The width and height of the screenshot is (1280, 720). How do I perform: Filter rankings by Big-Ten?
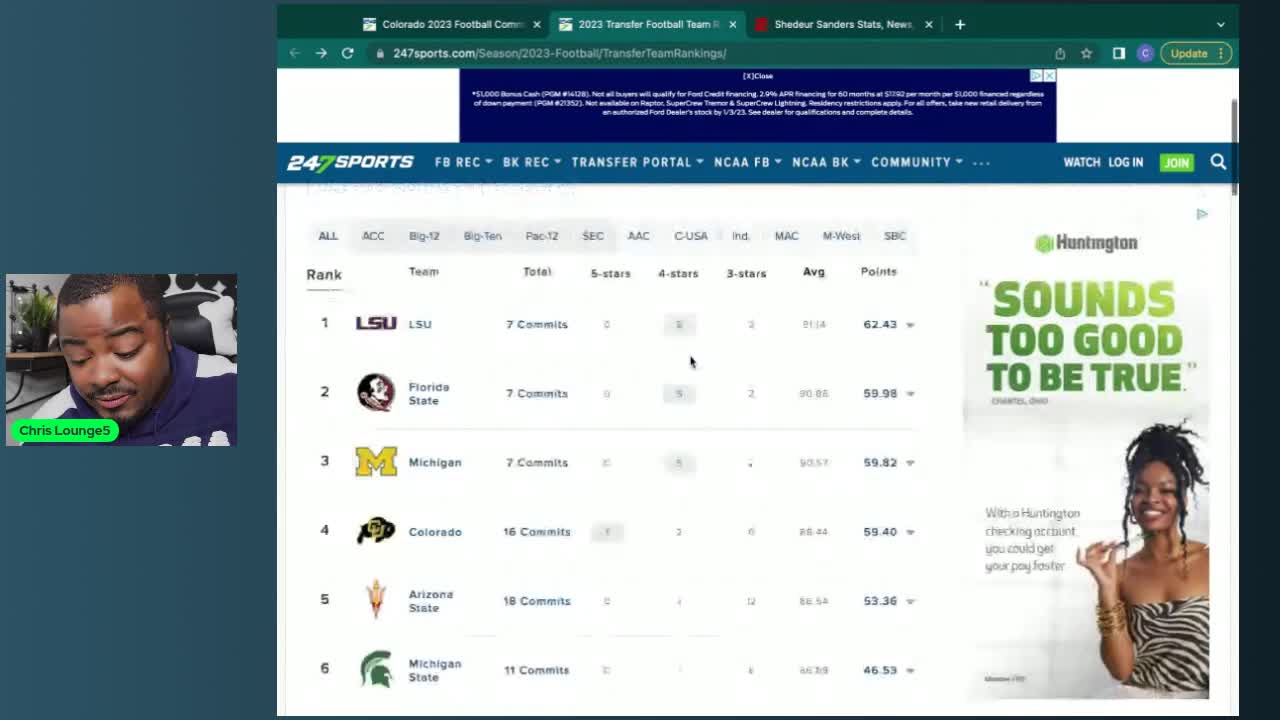coord(482,236)
